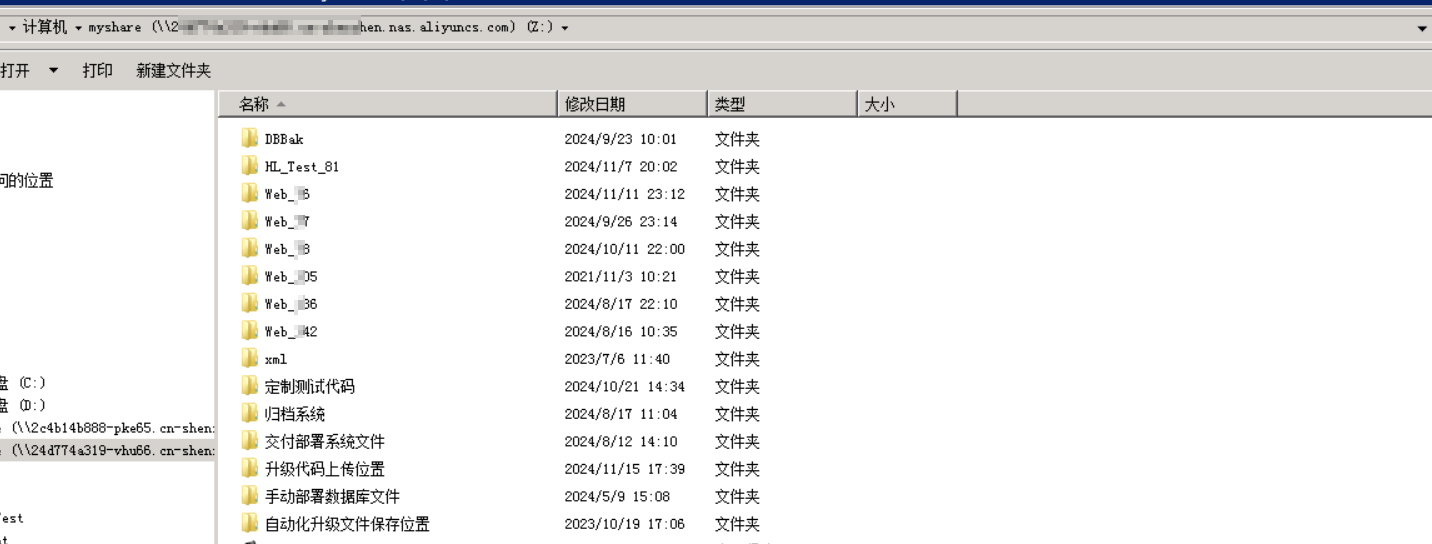Select the 升级代码上传位置 folder icon
The image size is (1432, 544).
coord(249,468)
